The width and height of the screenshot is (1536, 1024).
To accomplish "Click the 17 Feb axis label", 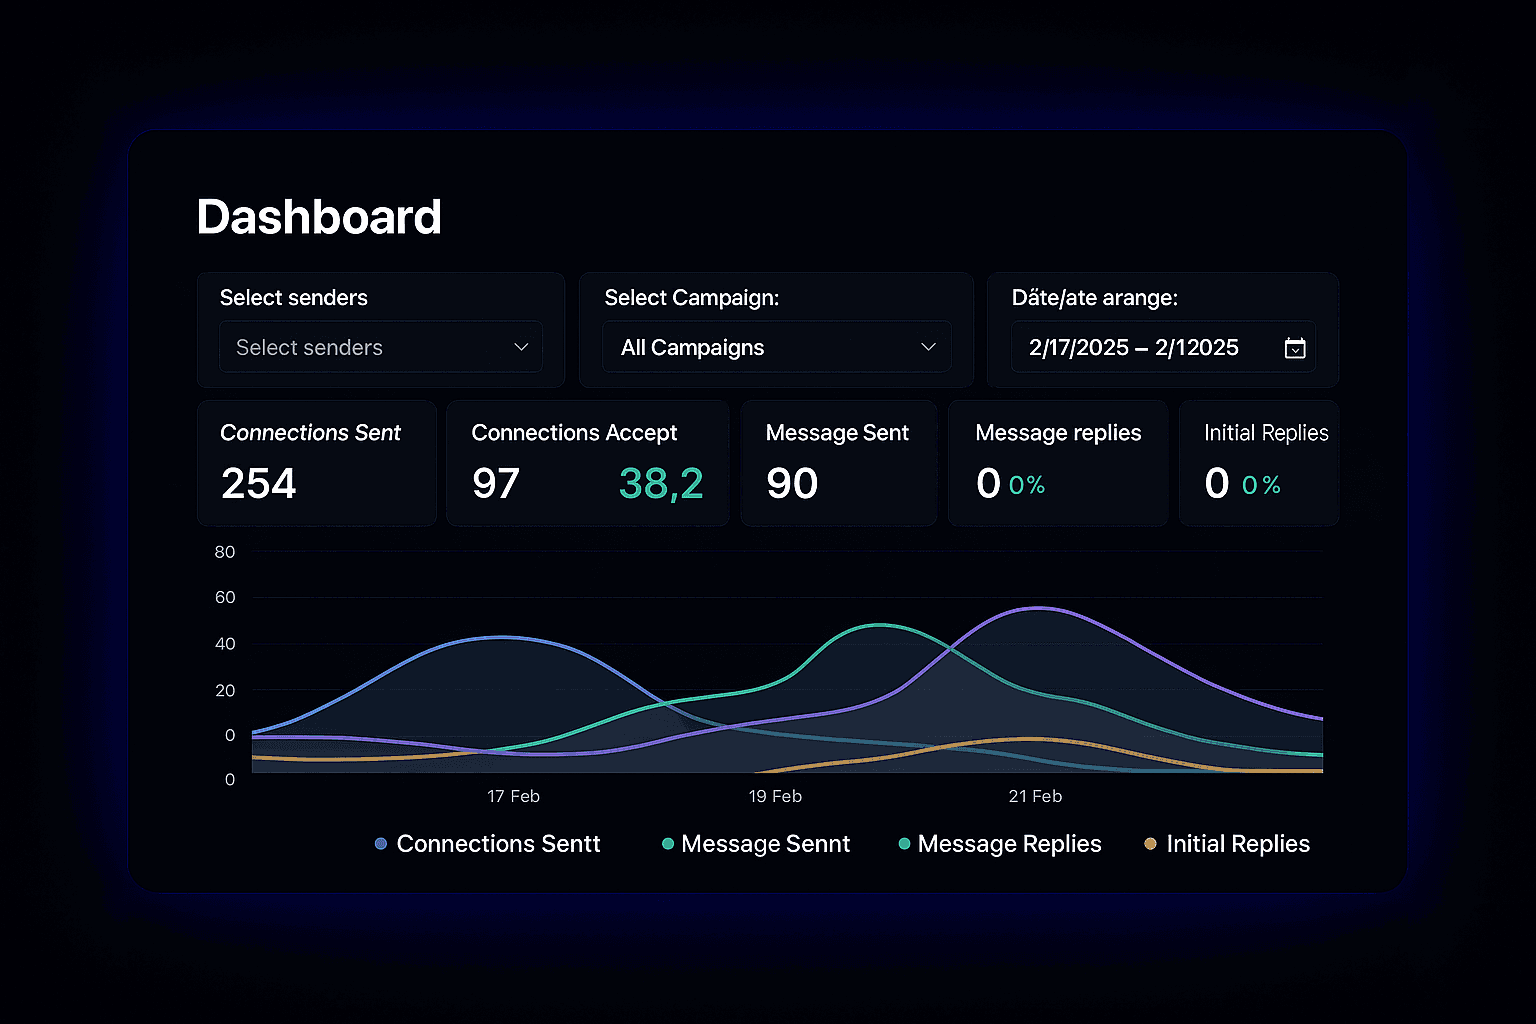I will click(513, 796).
